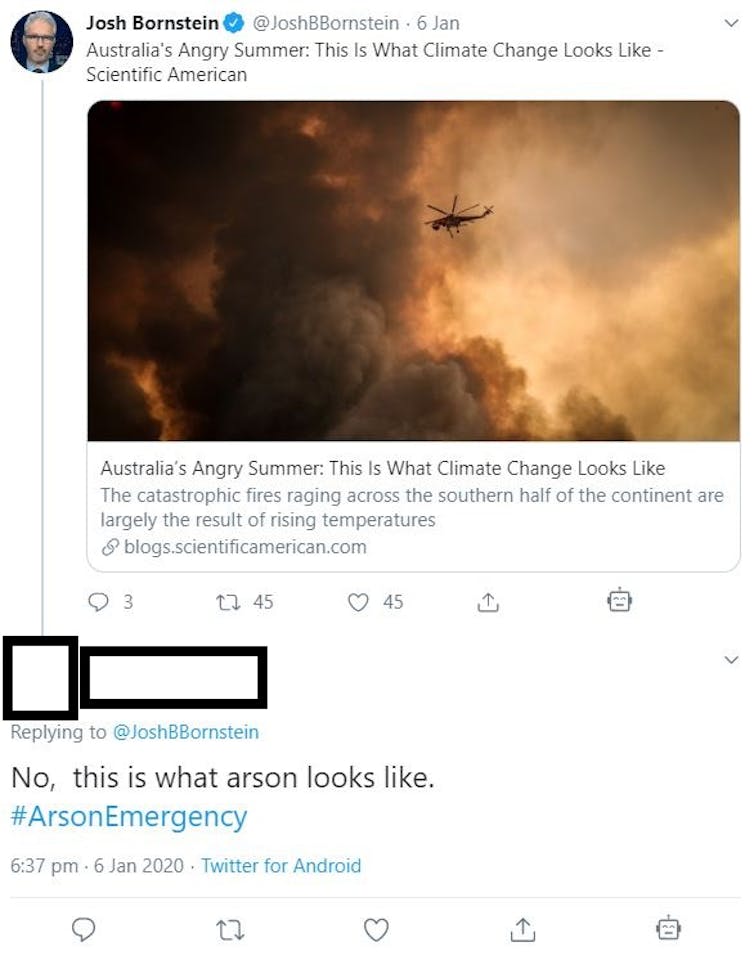Like Josh Bornstein's tweet
Viewport: 754px width, 960px height.
tap(358, 601)
